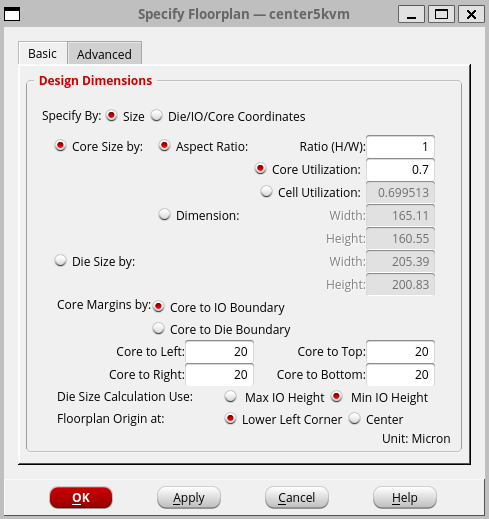Click the Core Utilization value field
The image size is (489, 519).
pos(400,170)
